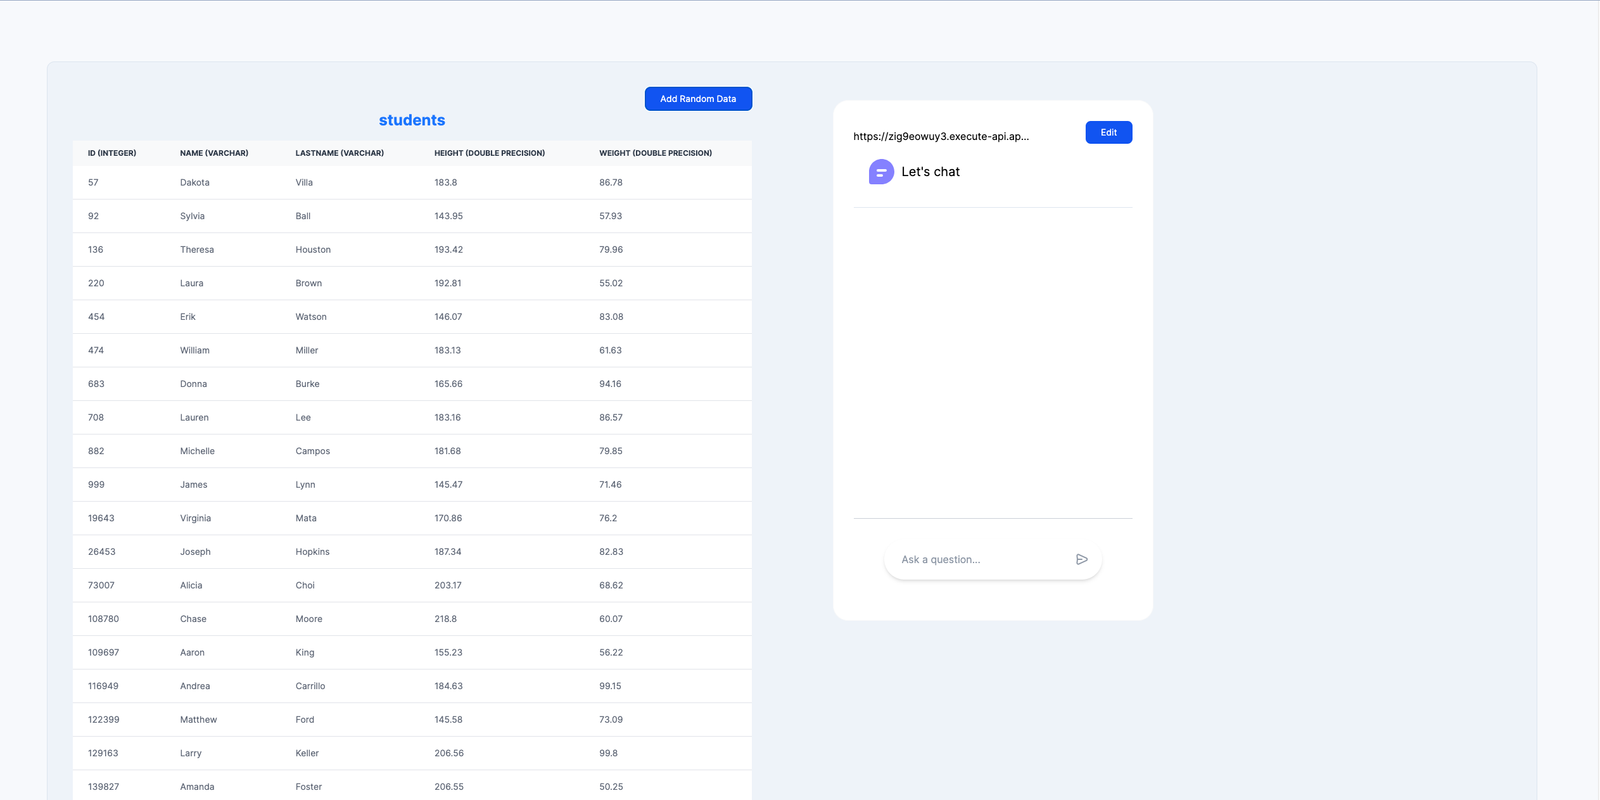The image size is (1600, 800).
Task: Click the LASTNAME (VARCHAR) column header
Action: (x=339, y=153)
